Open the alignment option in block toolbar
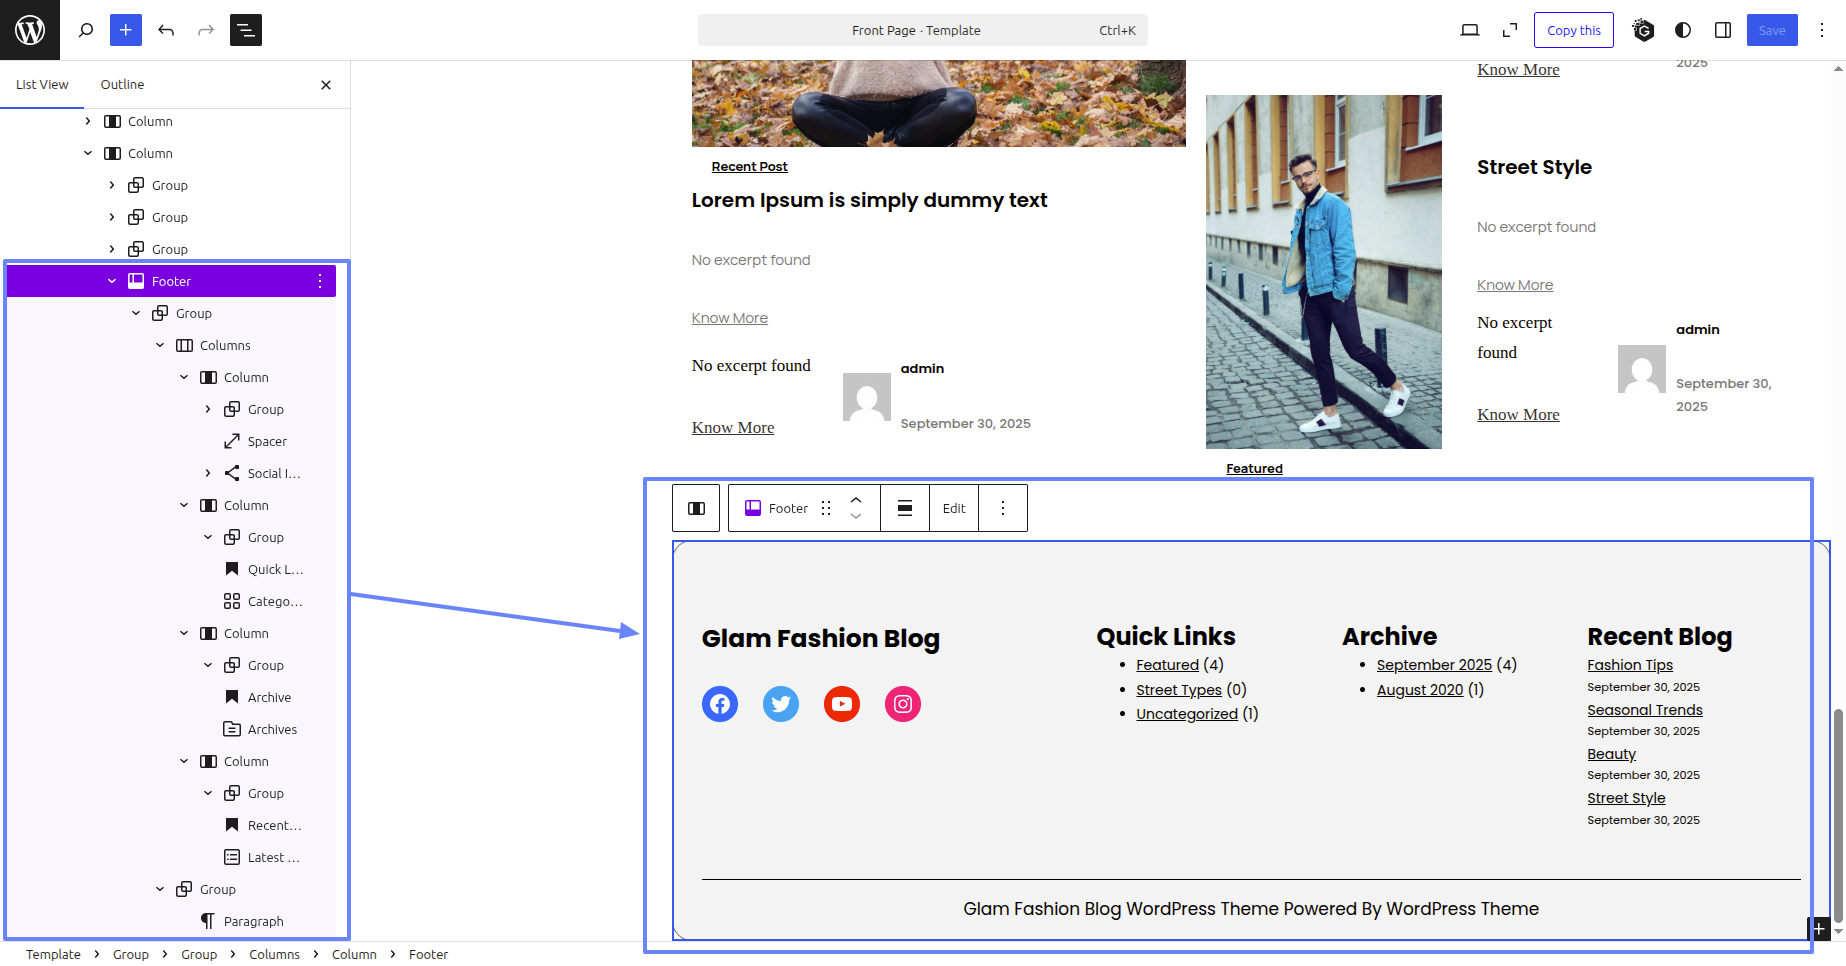Image resolution: width=1846 pixels, height=966 pixels. [x=905, y=508]
